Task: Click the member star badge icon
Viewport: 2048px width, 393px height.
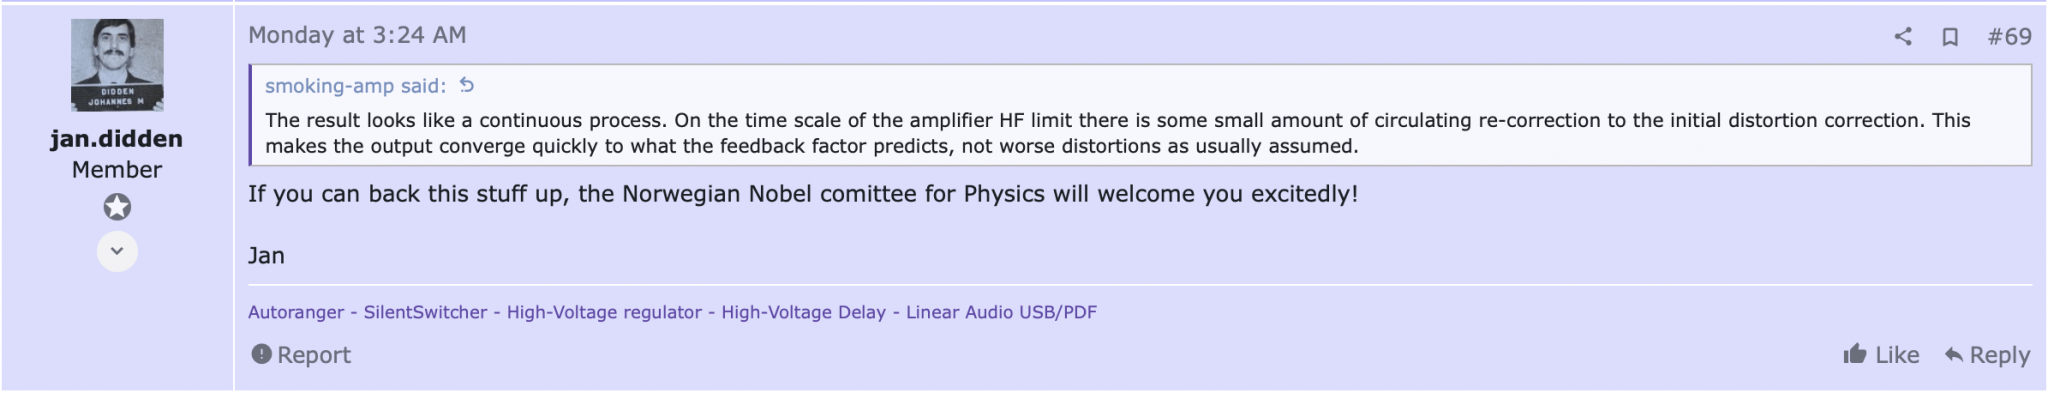Action: pyautogui.click(x=117, y=207)
